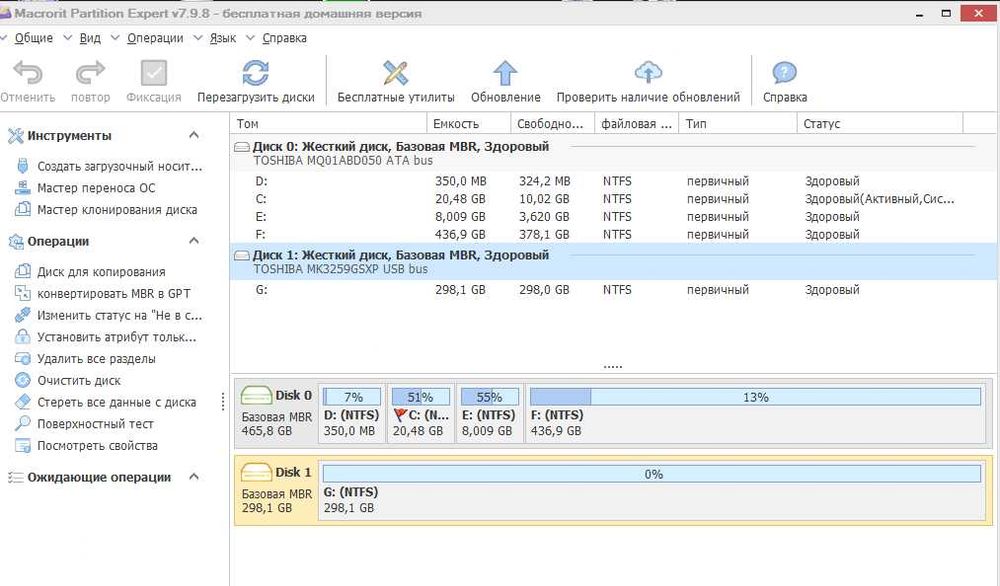Reload disks with Перезагрузить диски icon

pos(255,73)
